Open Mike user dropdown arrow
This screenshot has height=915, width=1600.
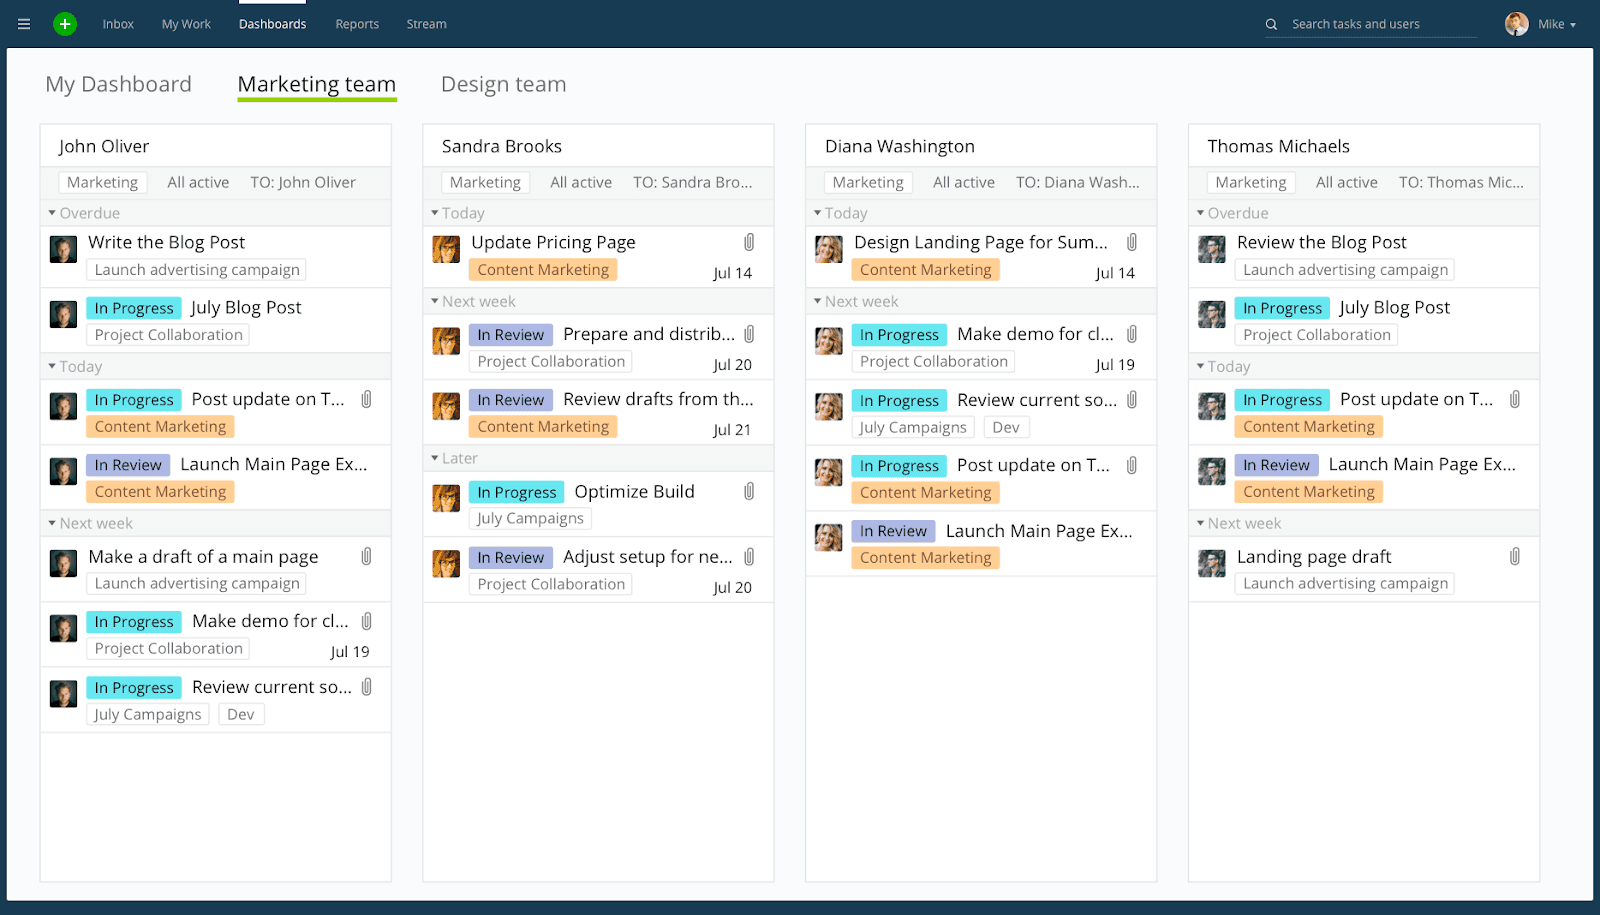[x=1573, y=25]
